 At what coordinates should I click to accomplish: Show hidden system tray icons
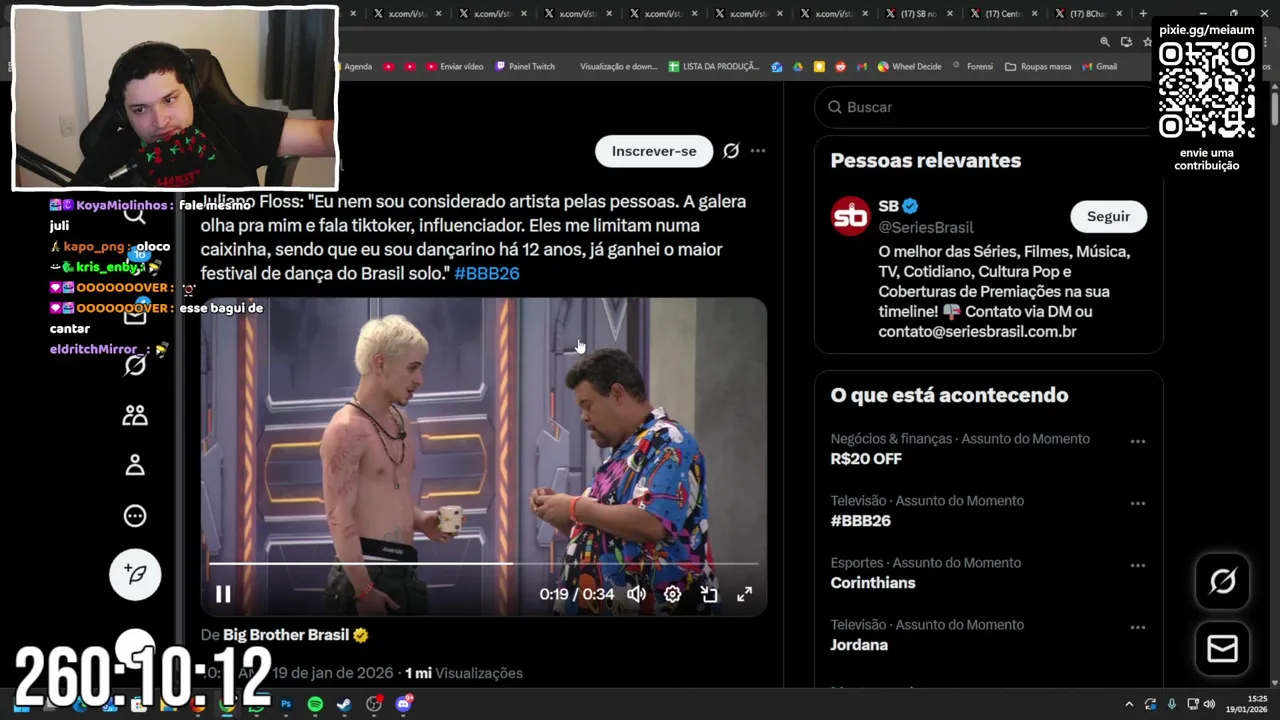coord(1129,704)
